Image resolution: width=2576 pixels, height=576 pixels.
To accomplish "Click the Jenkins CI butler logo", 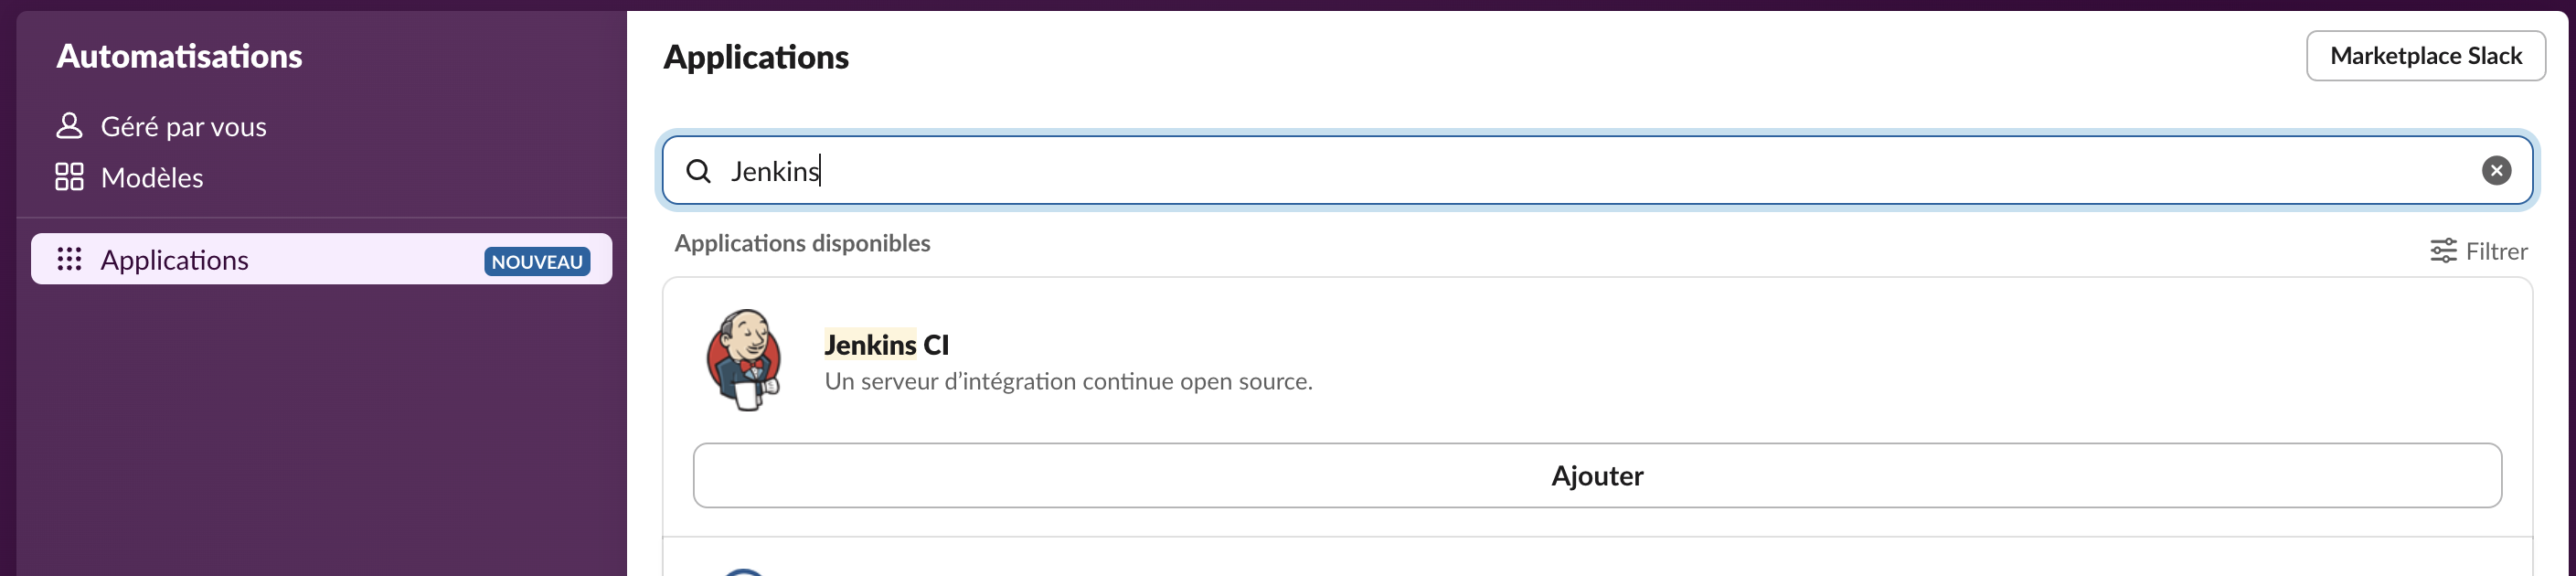I will 744,360.
